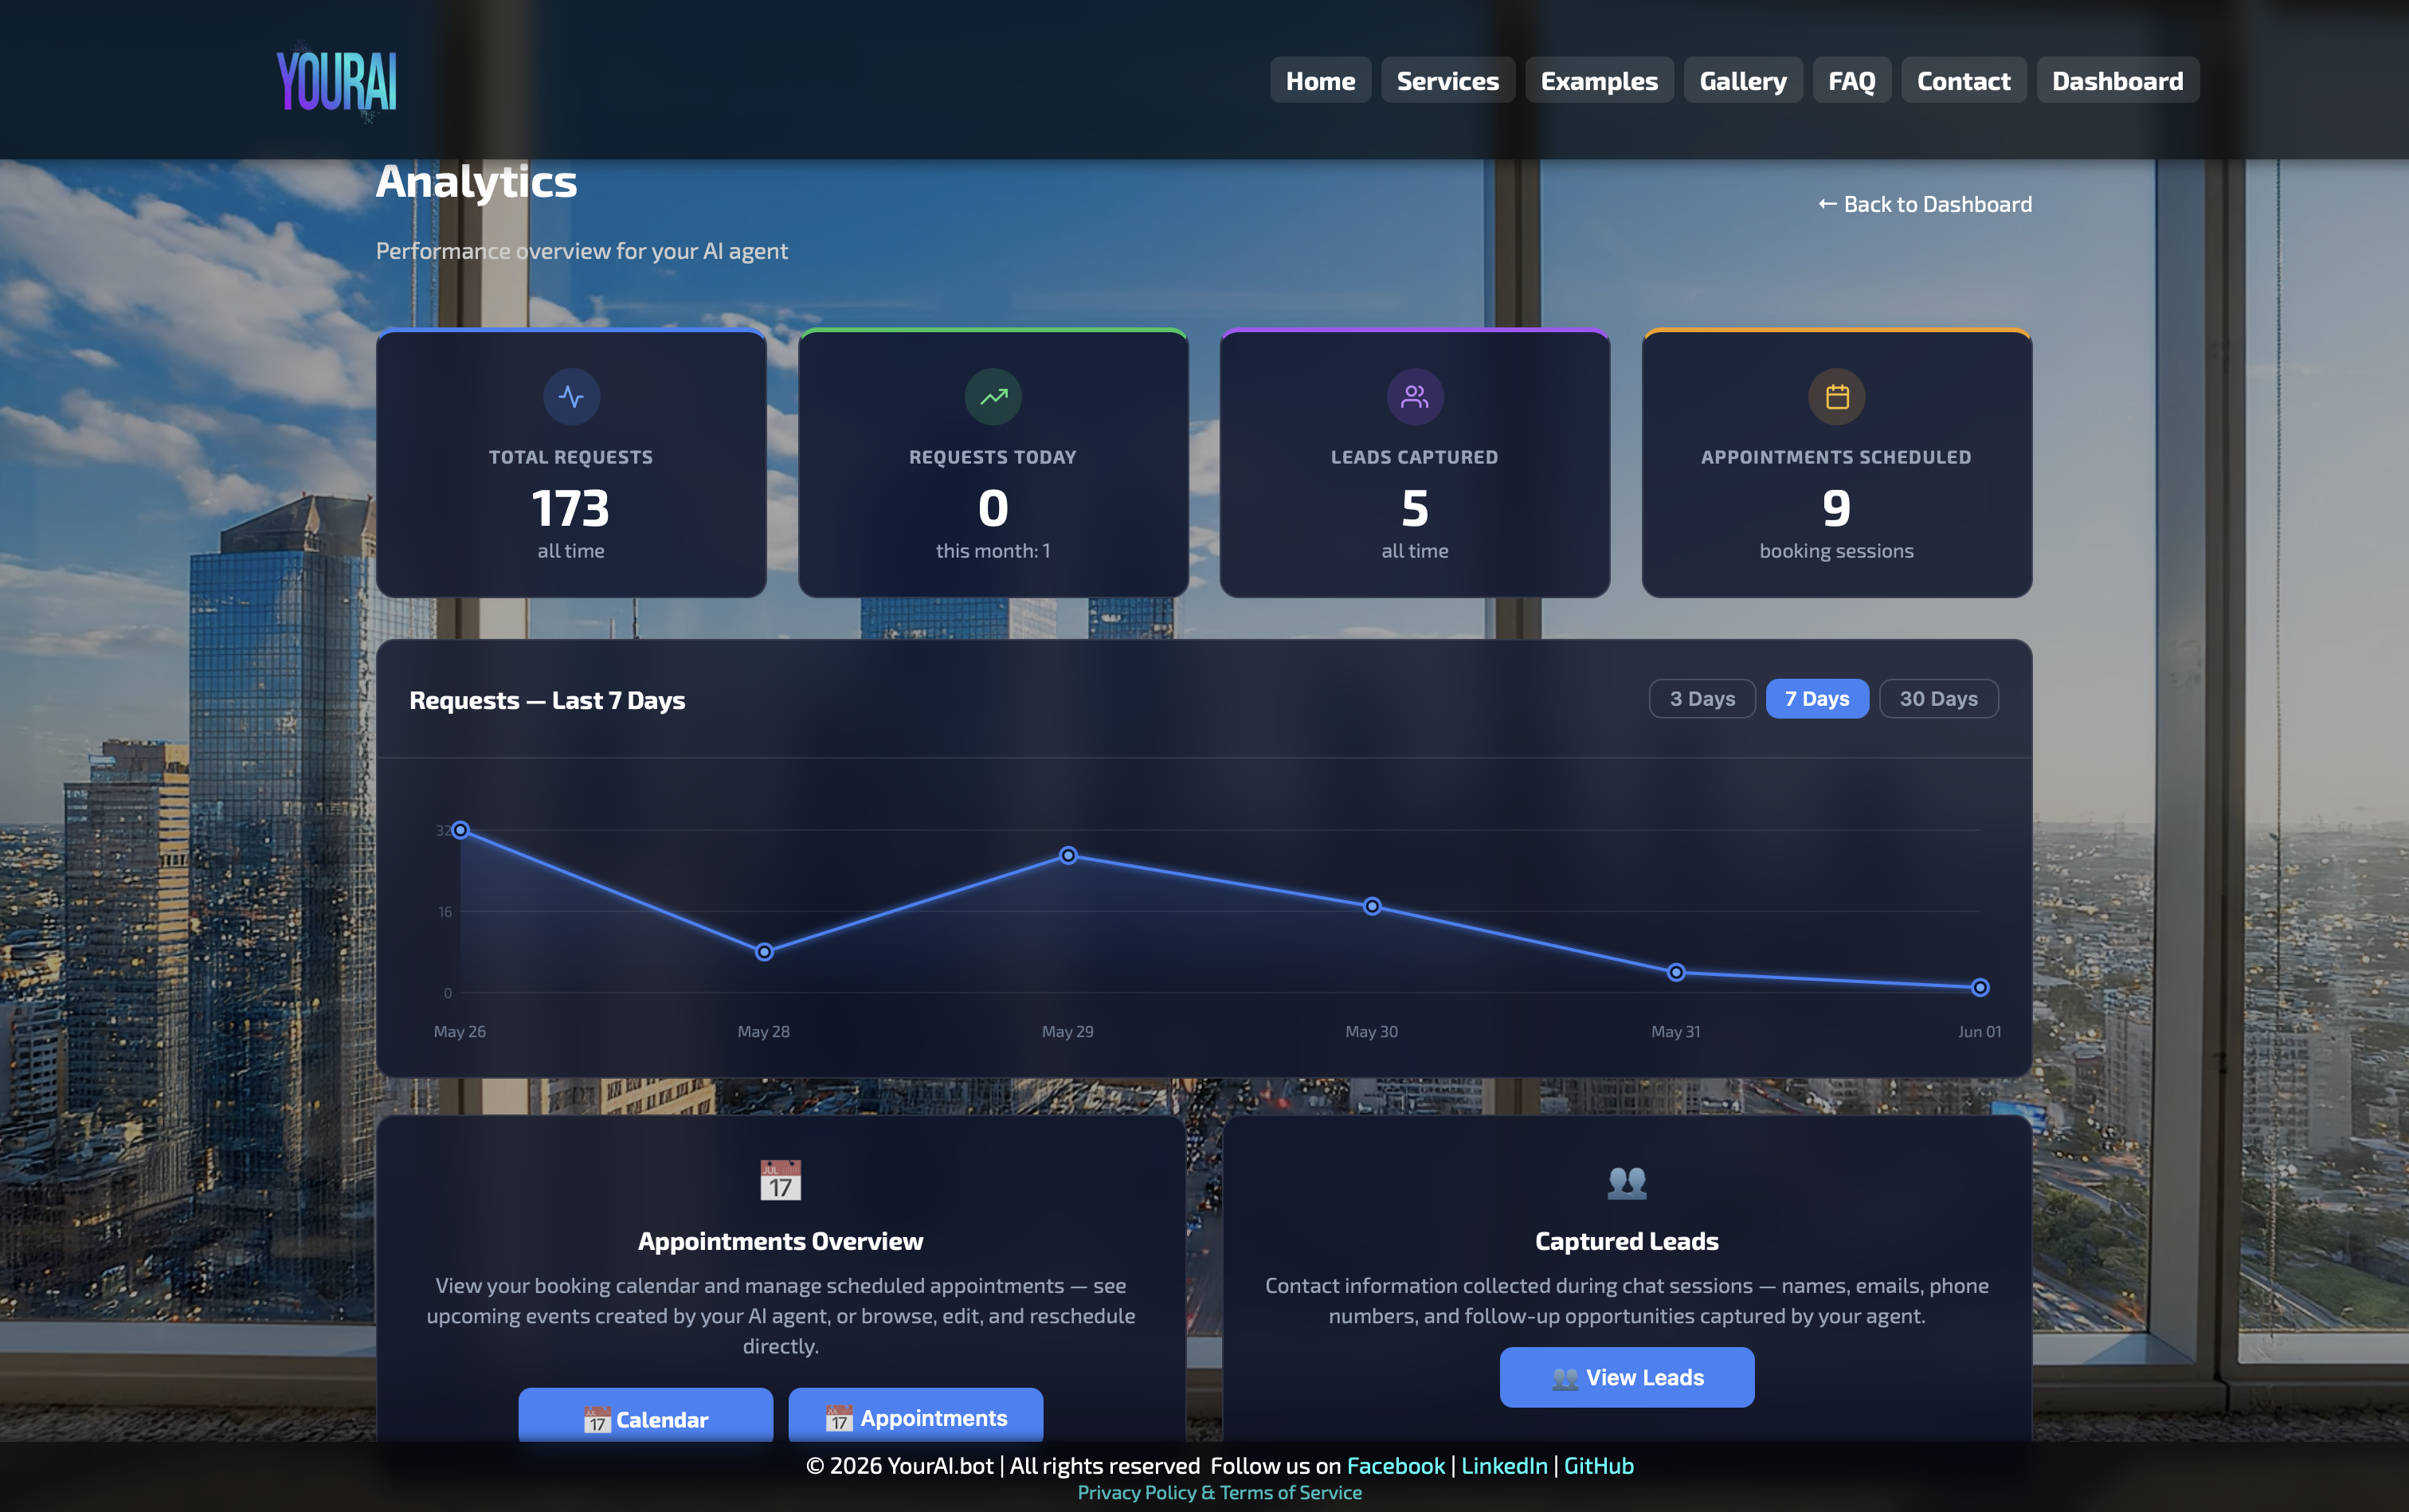
Task: Click the 'Requests — Last 7 Days' heading
Action: tap(547, 700)
